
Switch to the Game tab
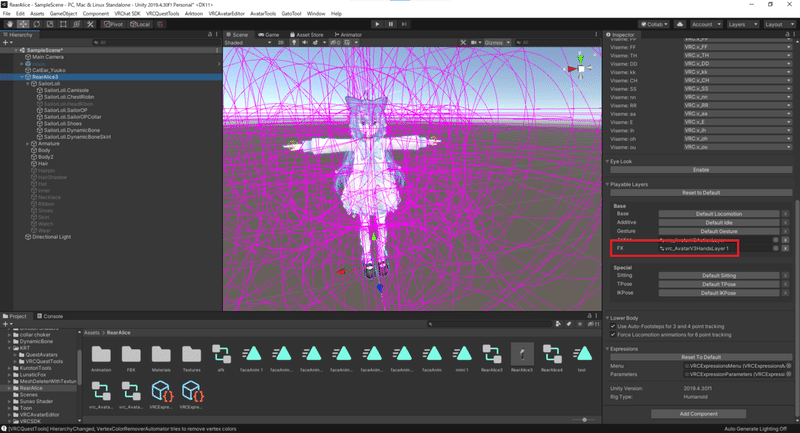(268, 35)
